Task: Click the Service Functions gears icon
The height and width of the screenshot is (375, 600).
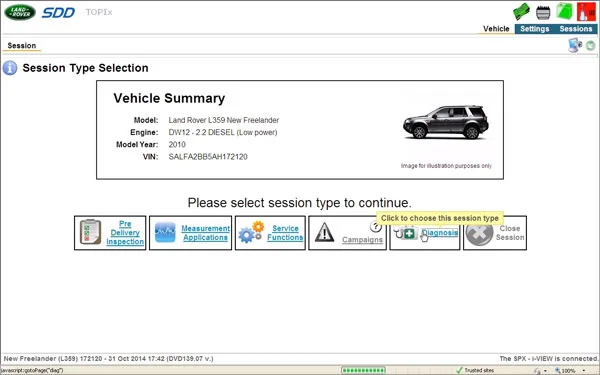Action: [251, 232]
